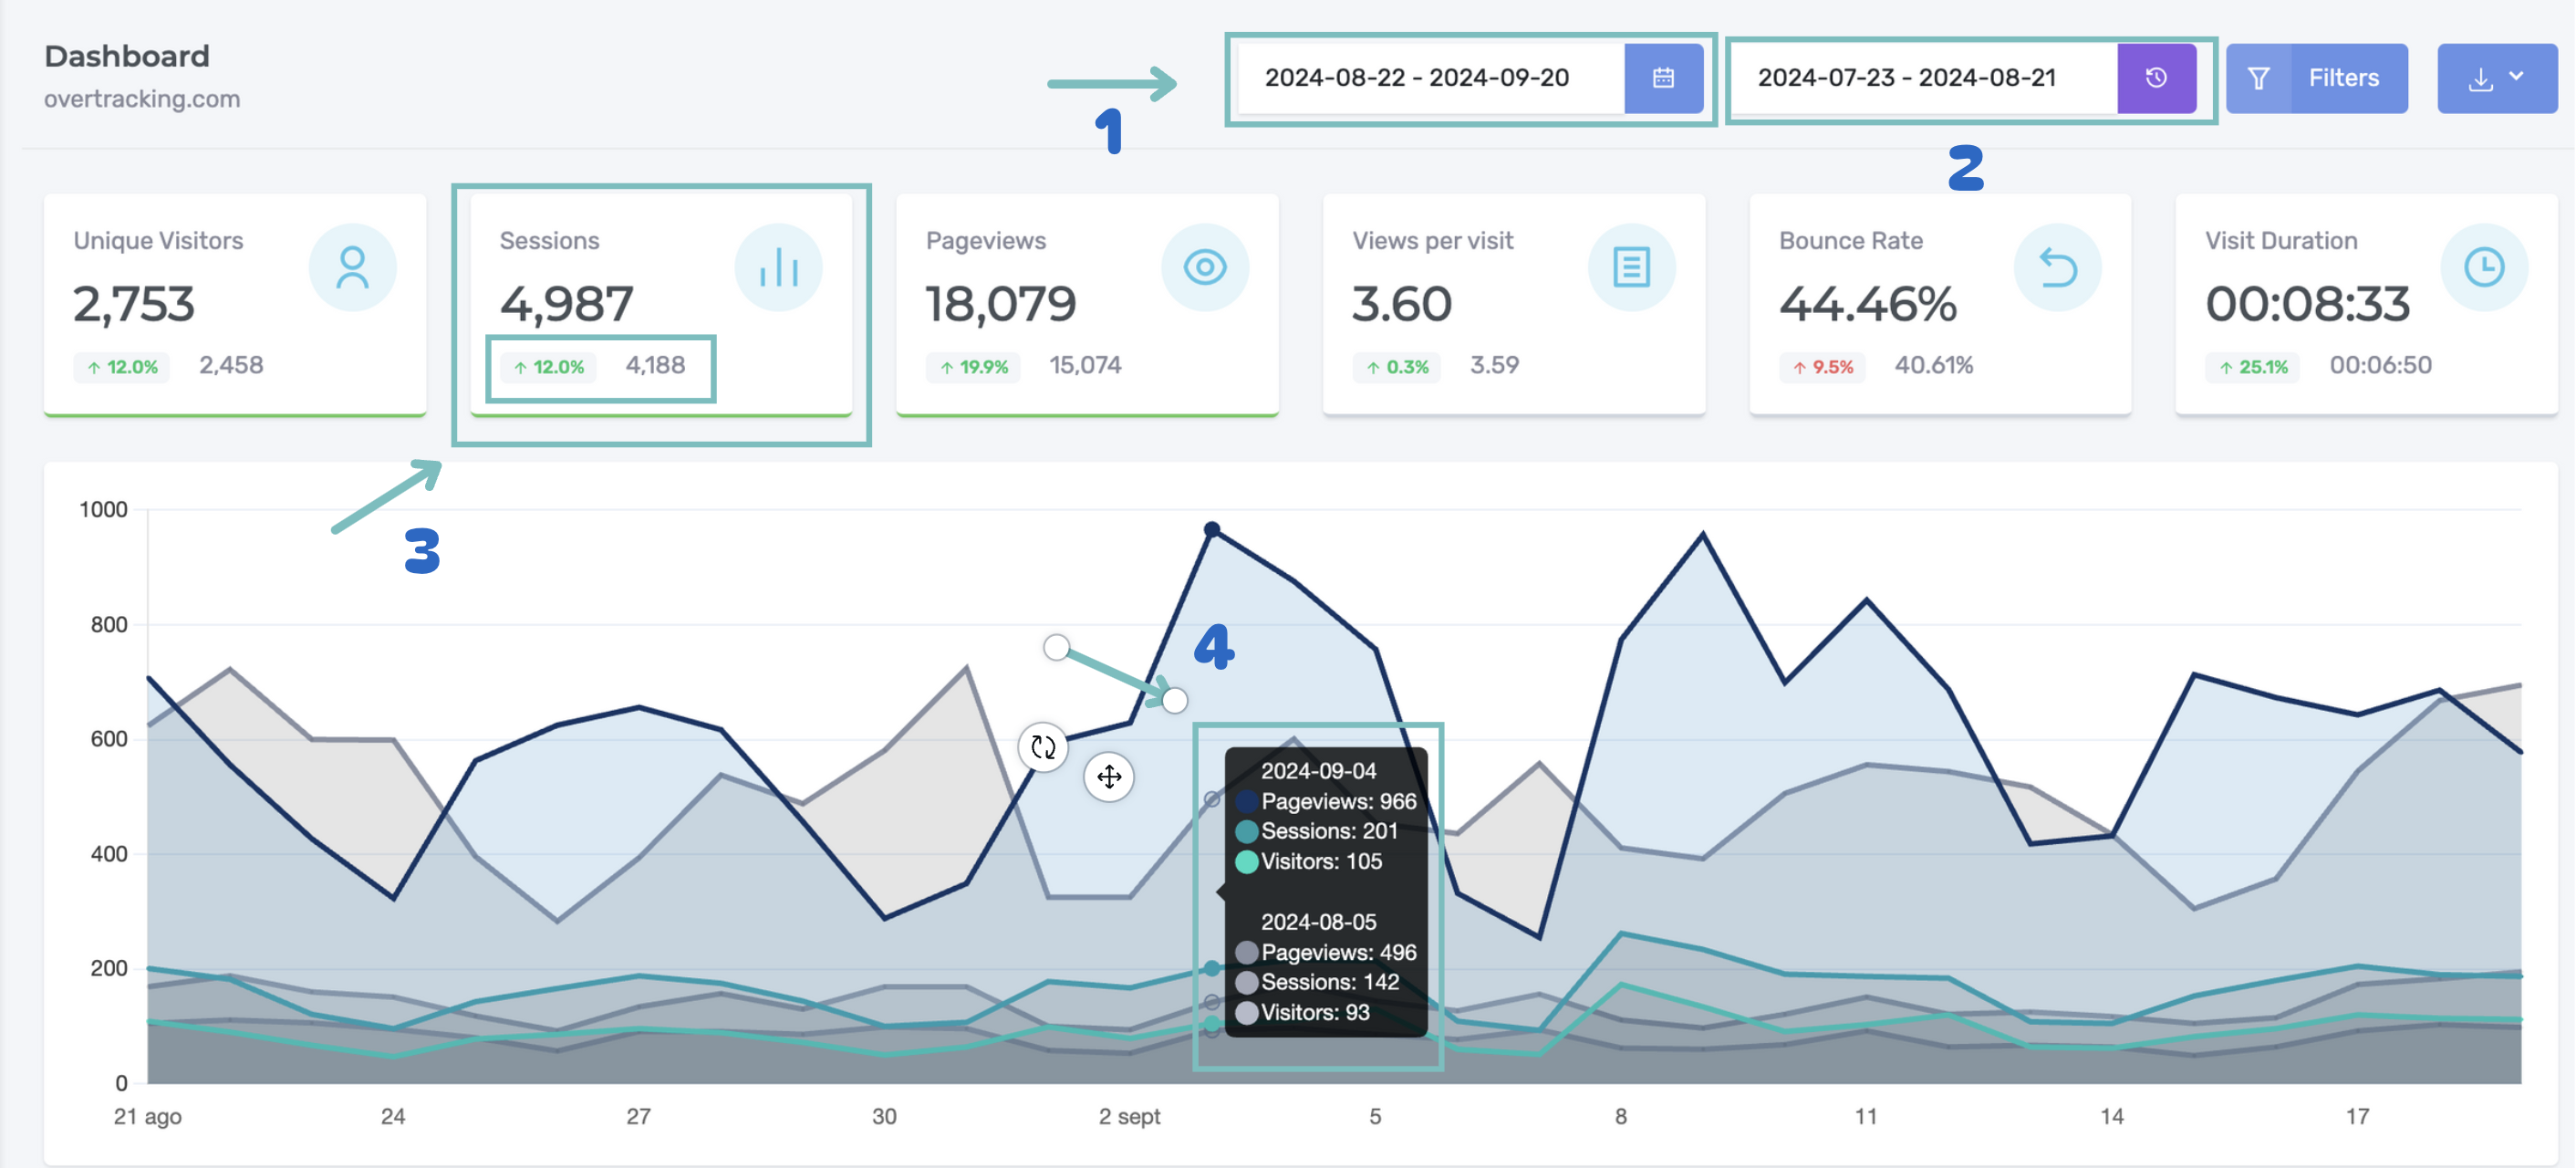Click the Views per visit document icon
2576x1168 pixels.
point(1632,267)
